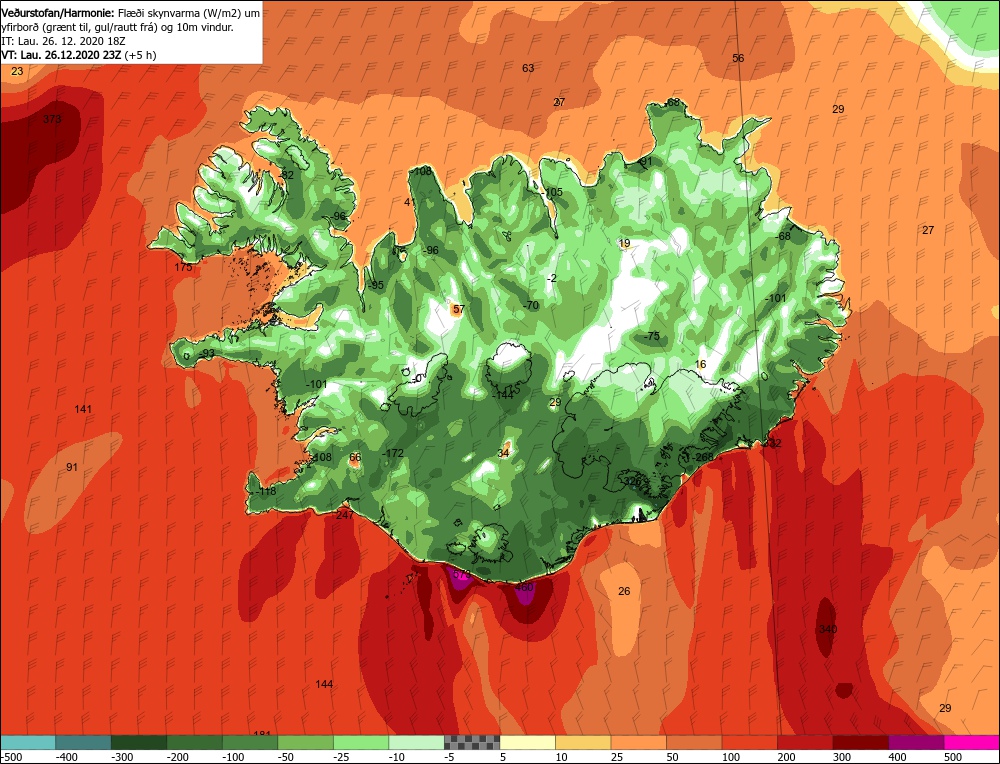Click the legend label '100'
This screenshot has width=1000, height=764.
(x=731, y=757)
